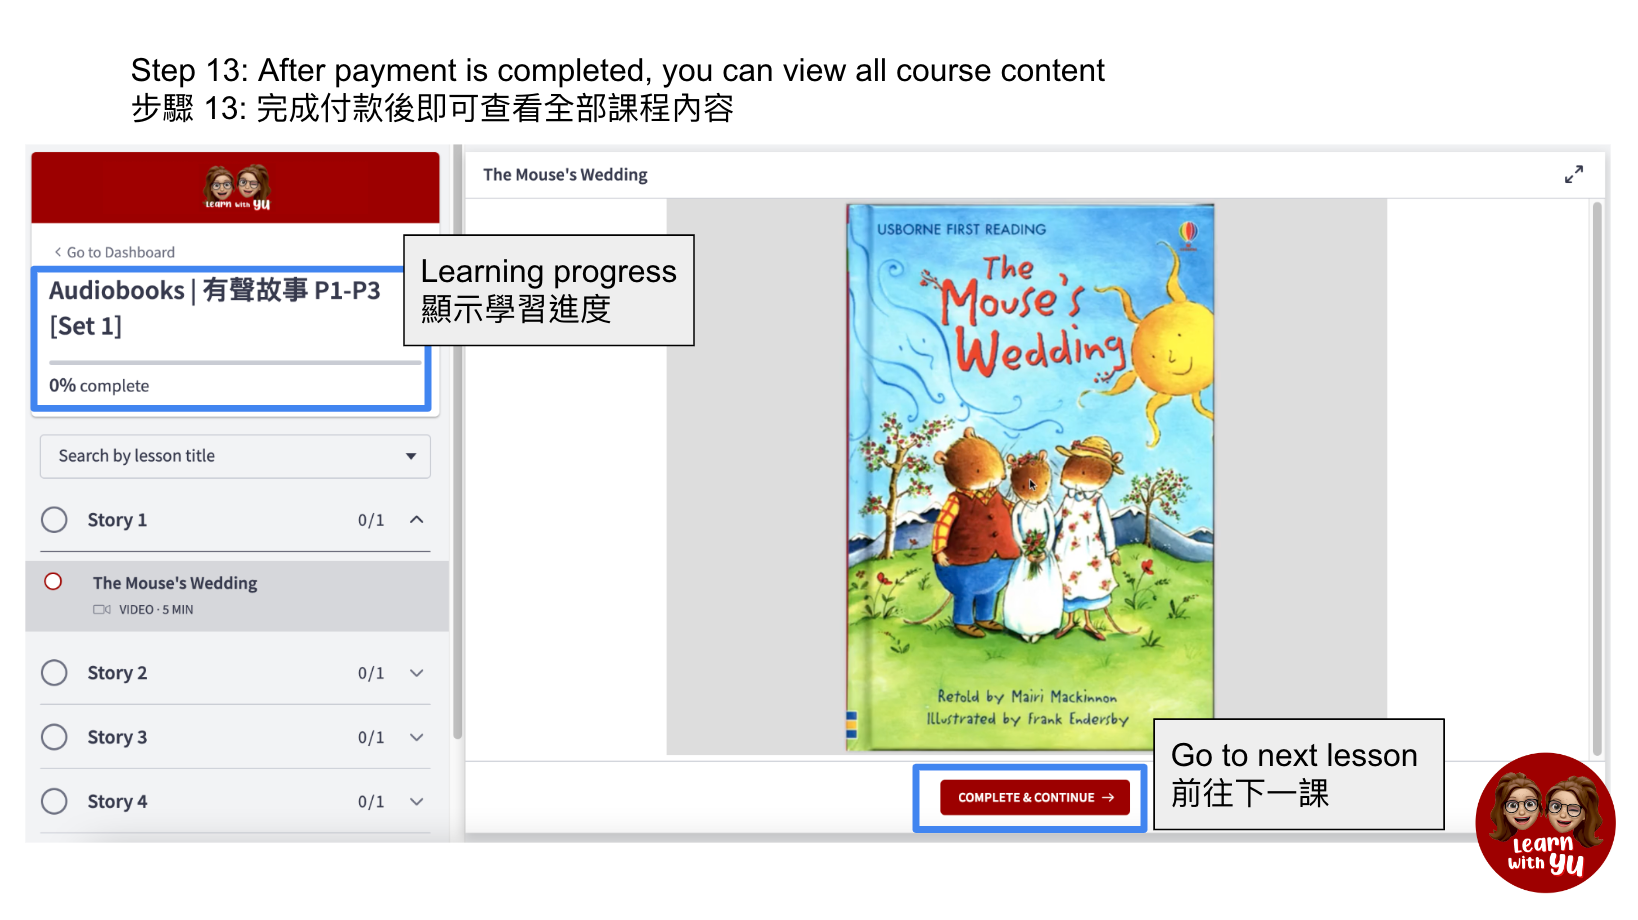Toggle the Story 4 completion circle
The image size is (1638, 920).
click(x=54, y=801)
